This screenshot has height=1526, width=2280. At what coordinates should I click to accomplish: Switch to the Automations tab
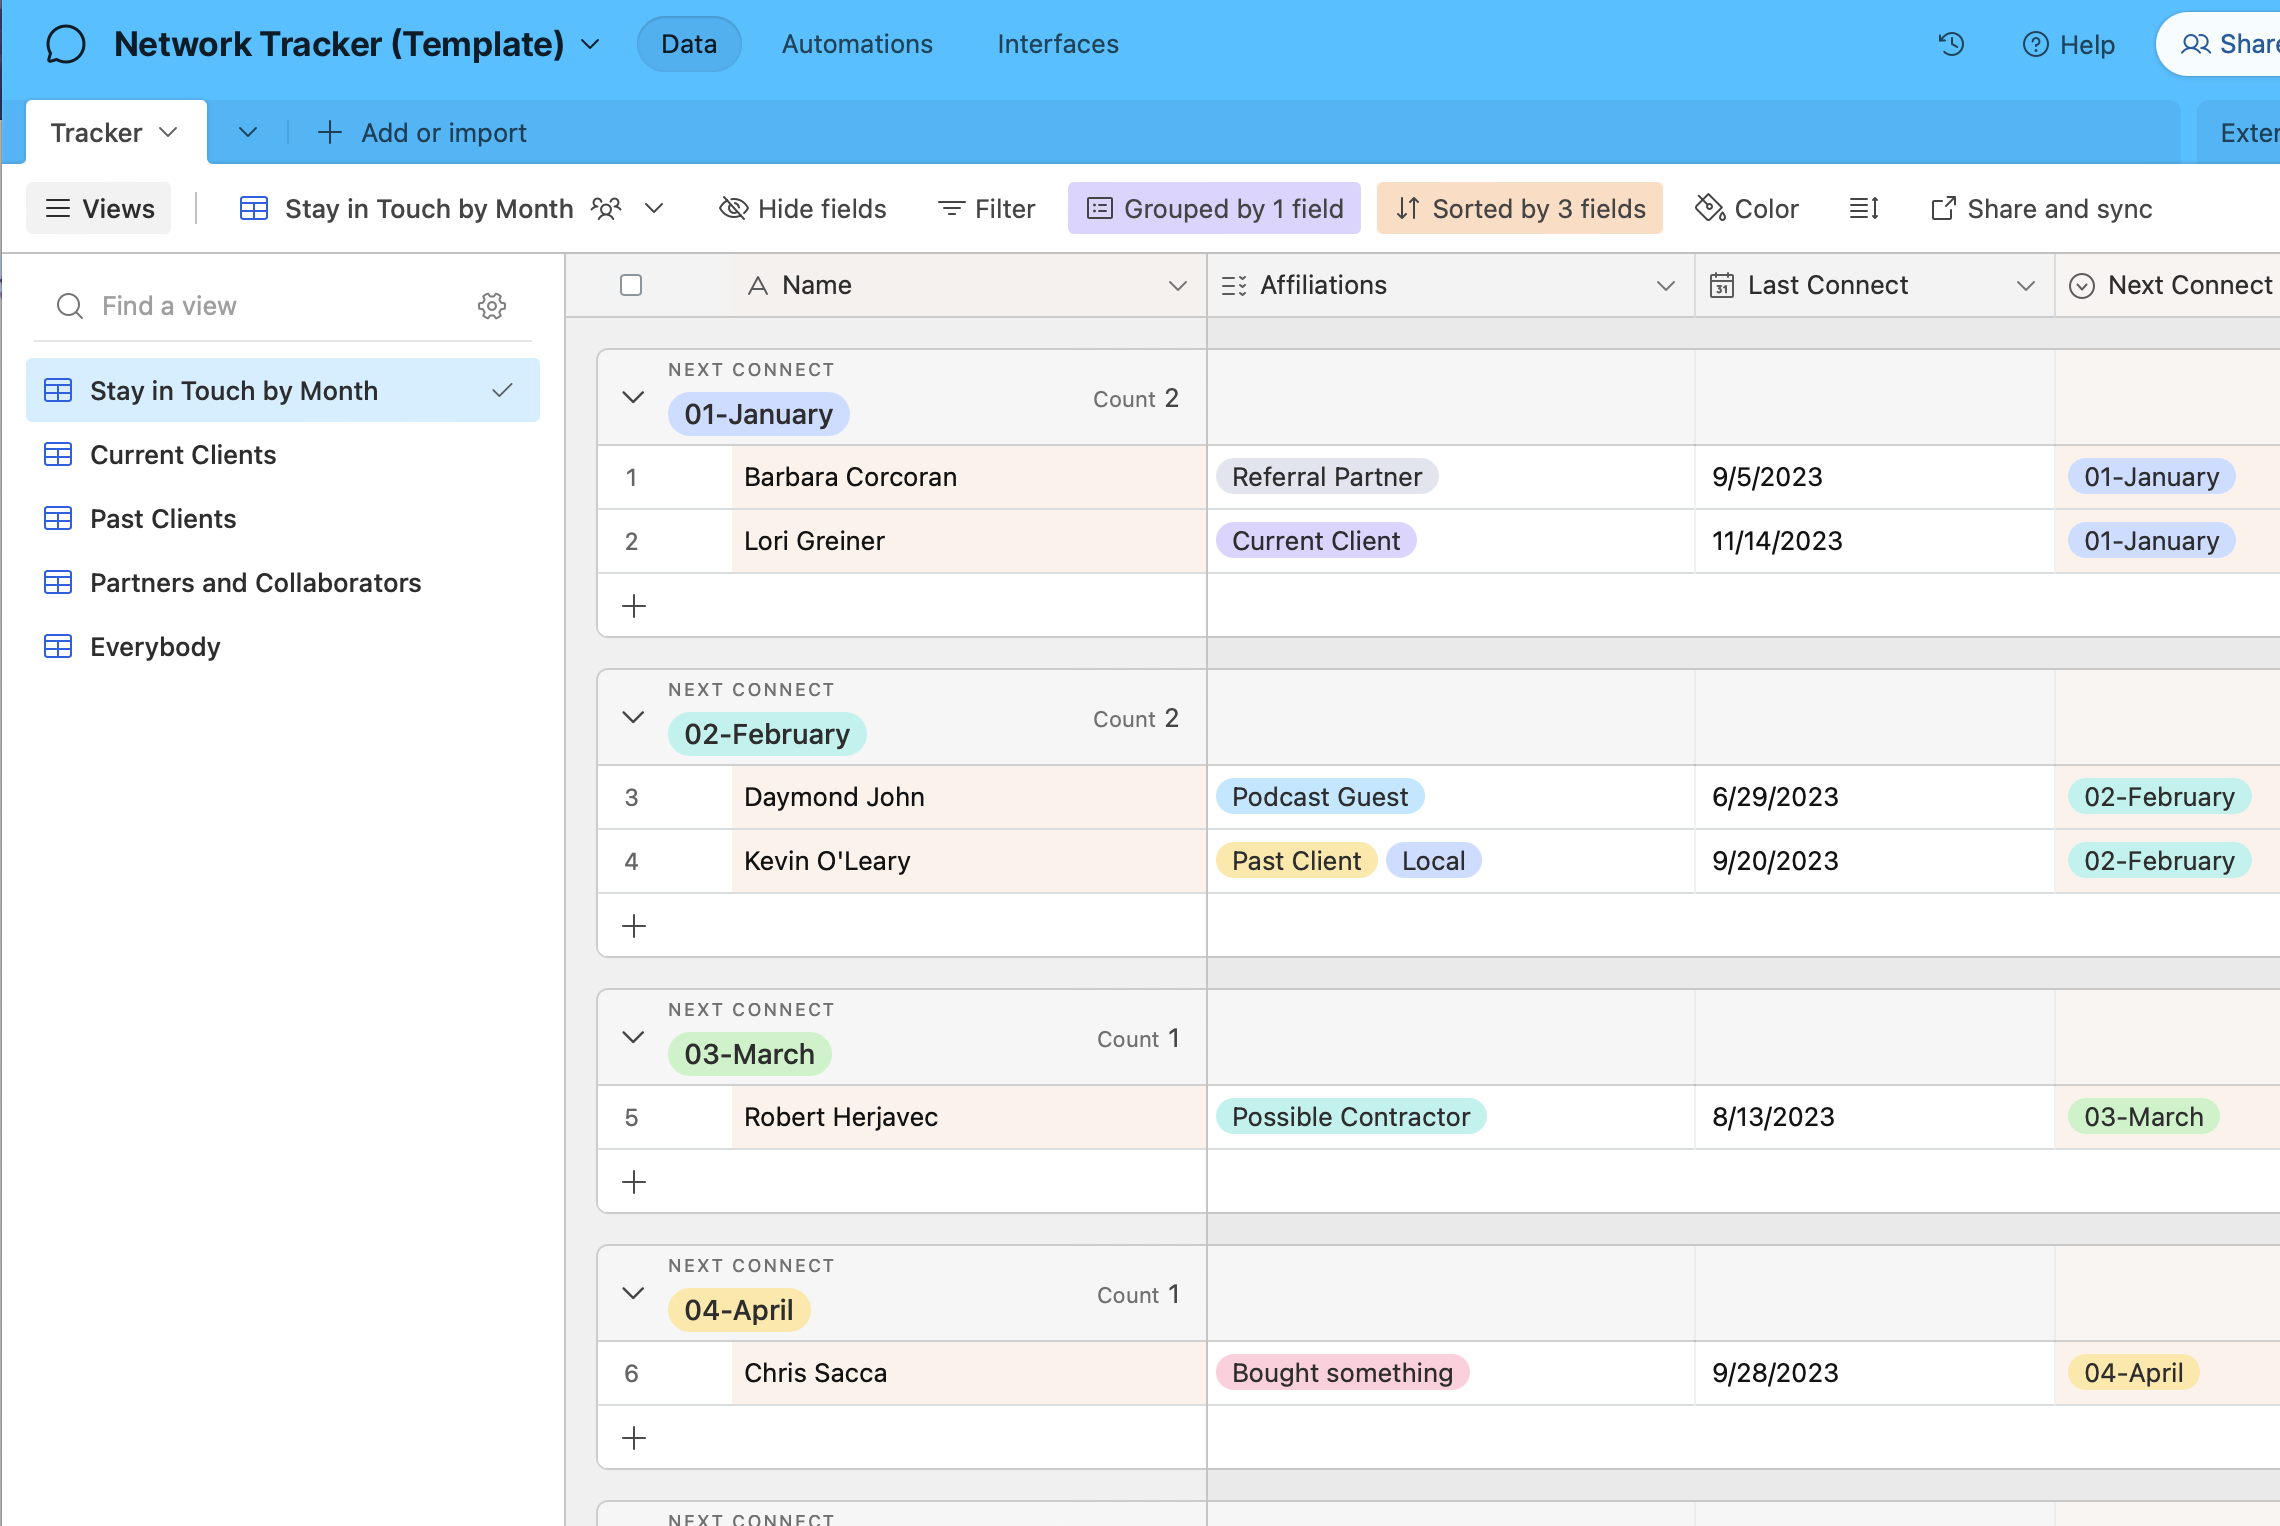point(857,44)
